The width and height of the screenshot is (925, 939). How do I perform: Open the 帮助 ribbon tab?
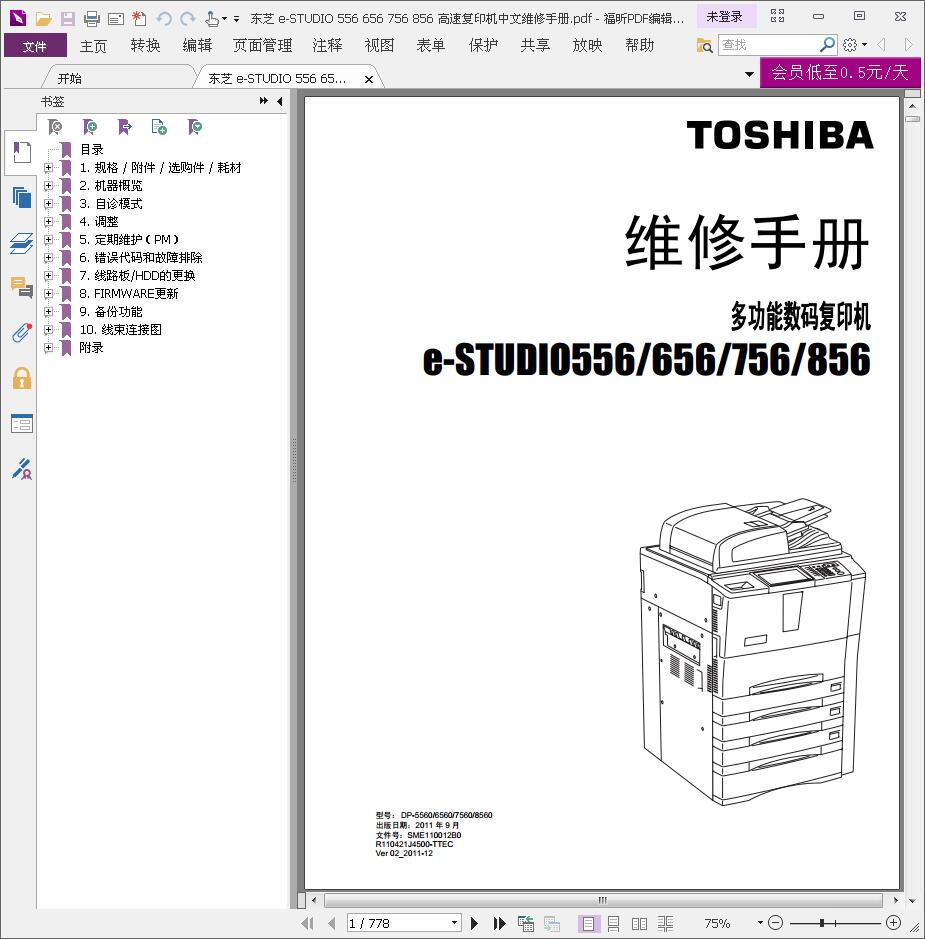639,46
